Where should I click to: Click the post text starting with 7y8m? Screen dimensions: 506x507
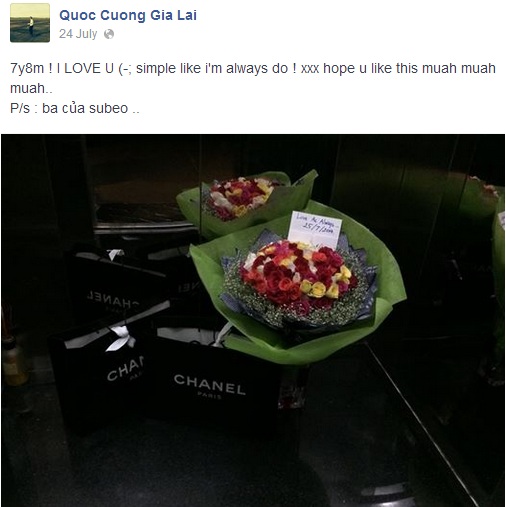point(253,78)
